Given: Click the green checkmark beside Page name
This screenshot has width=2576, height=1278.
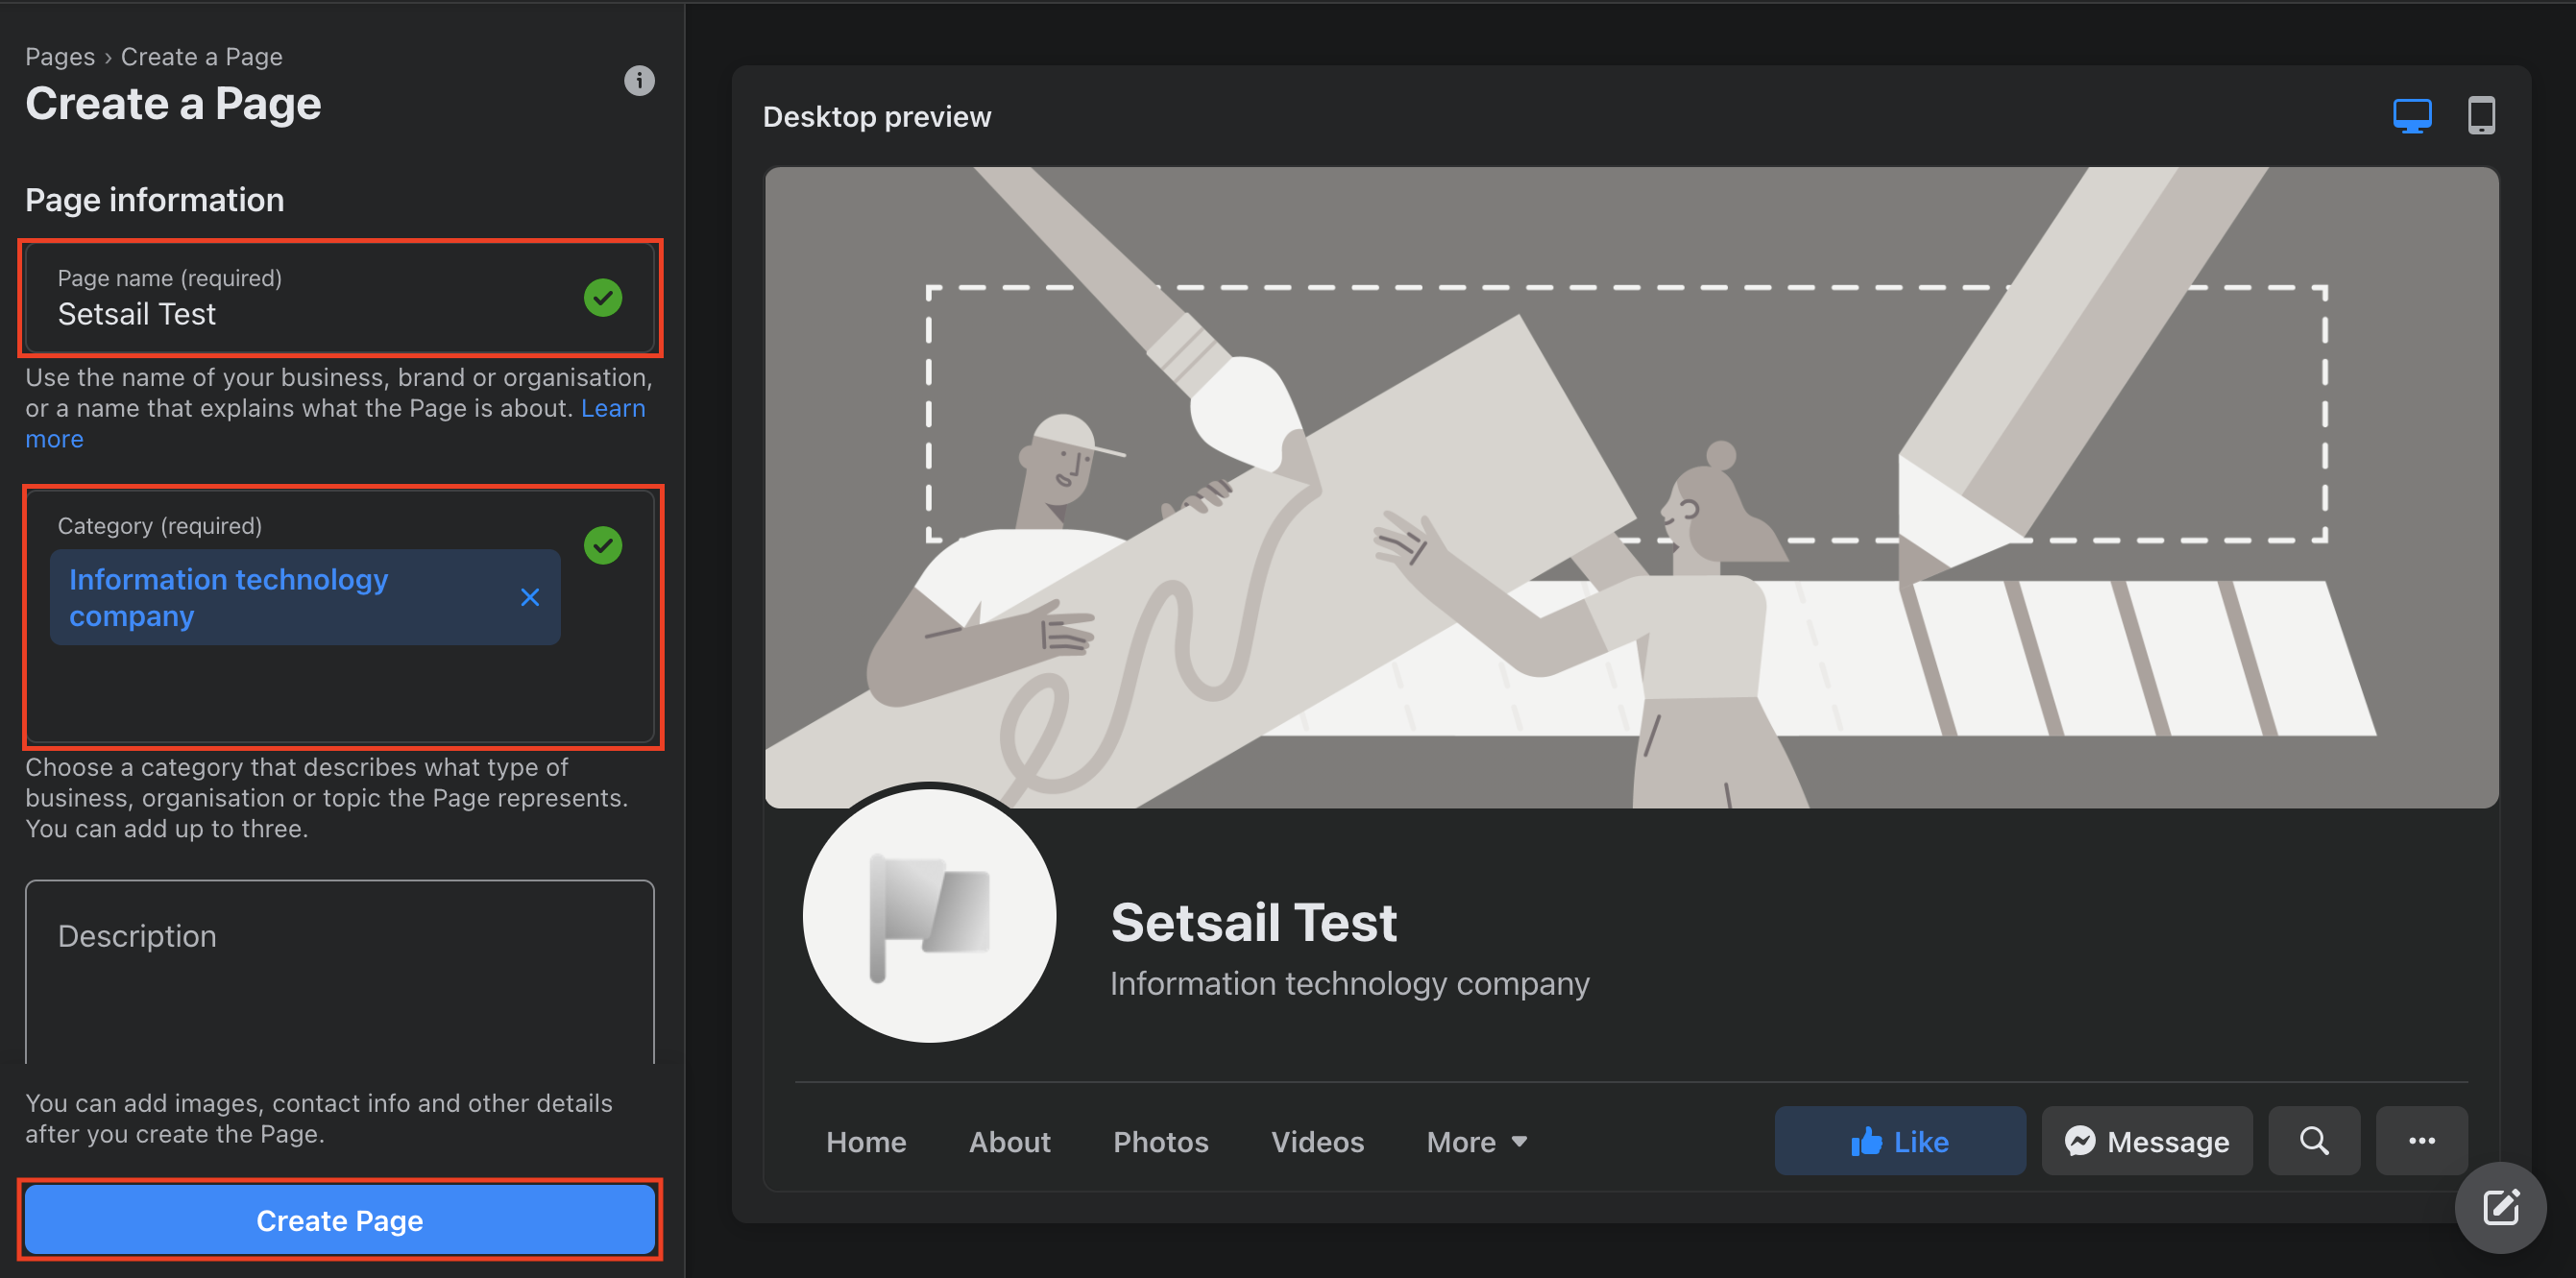Looking at the screenshot, I should 603,298.
